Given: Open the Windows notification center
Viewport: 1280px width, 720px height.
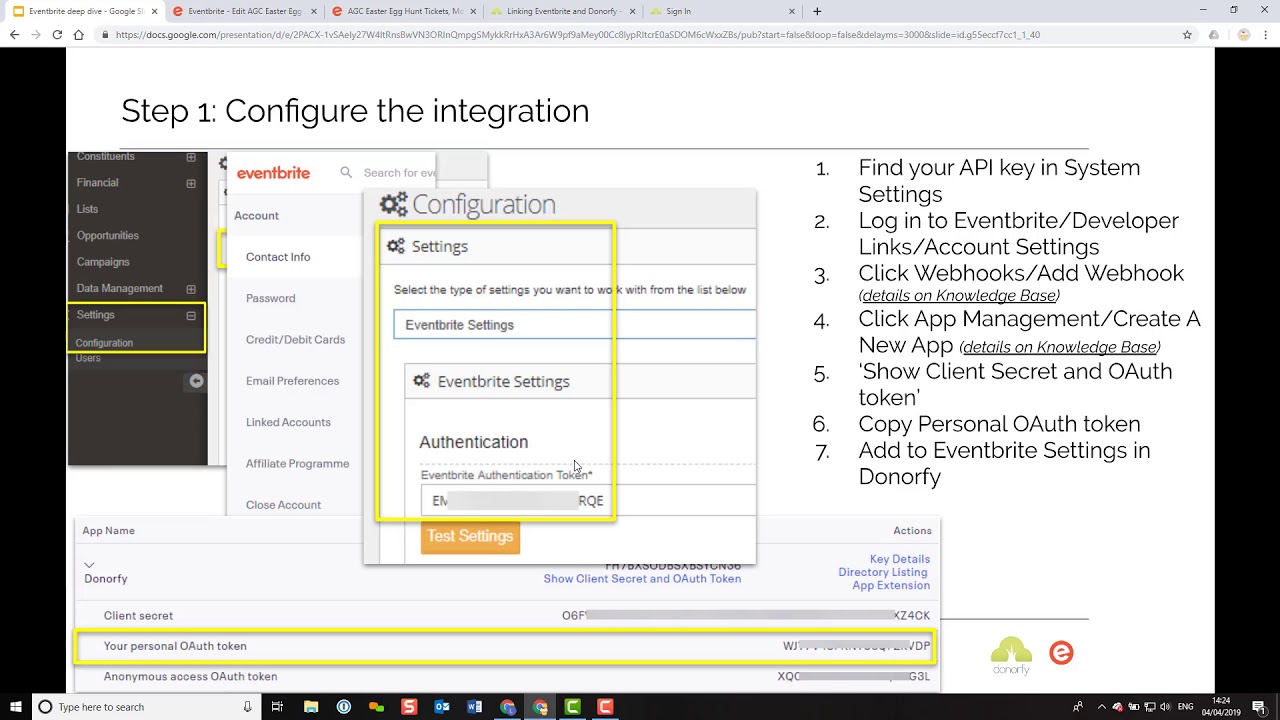Looking at the screenshot, I should [x=1259, y=707].
